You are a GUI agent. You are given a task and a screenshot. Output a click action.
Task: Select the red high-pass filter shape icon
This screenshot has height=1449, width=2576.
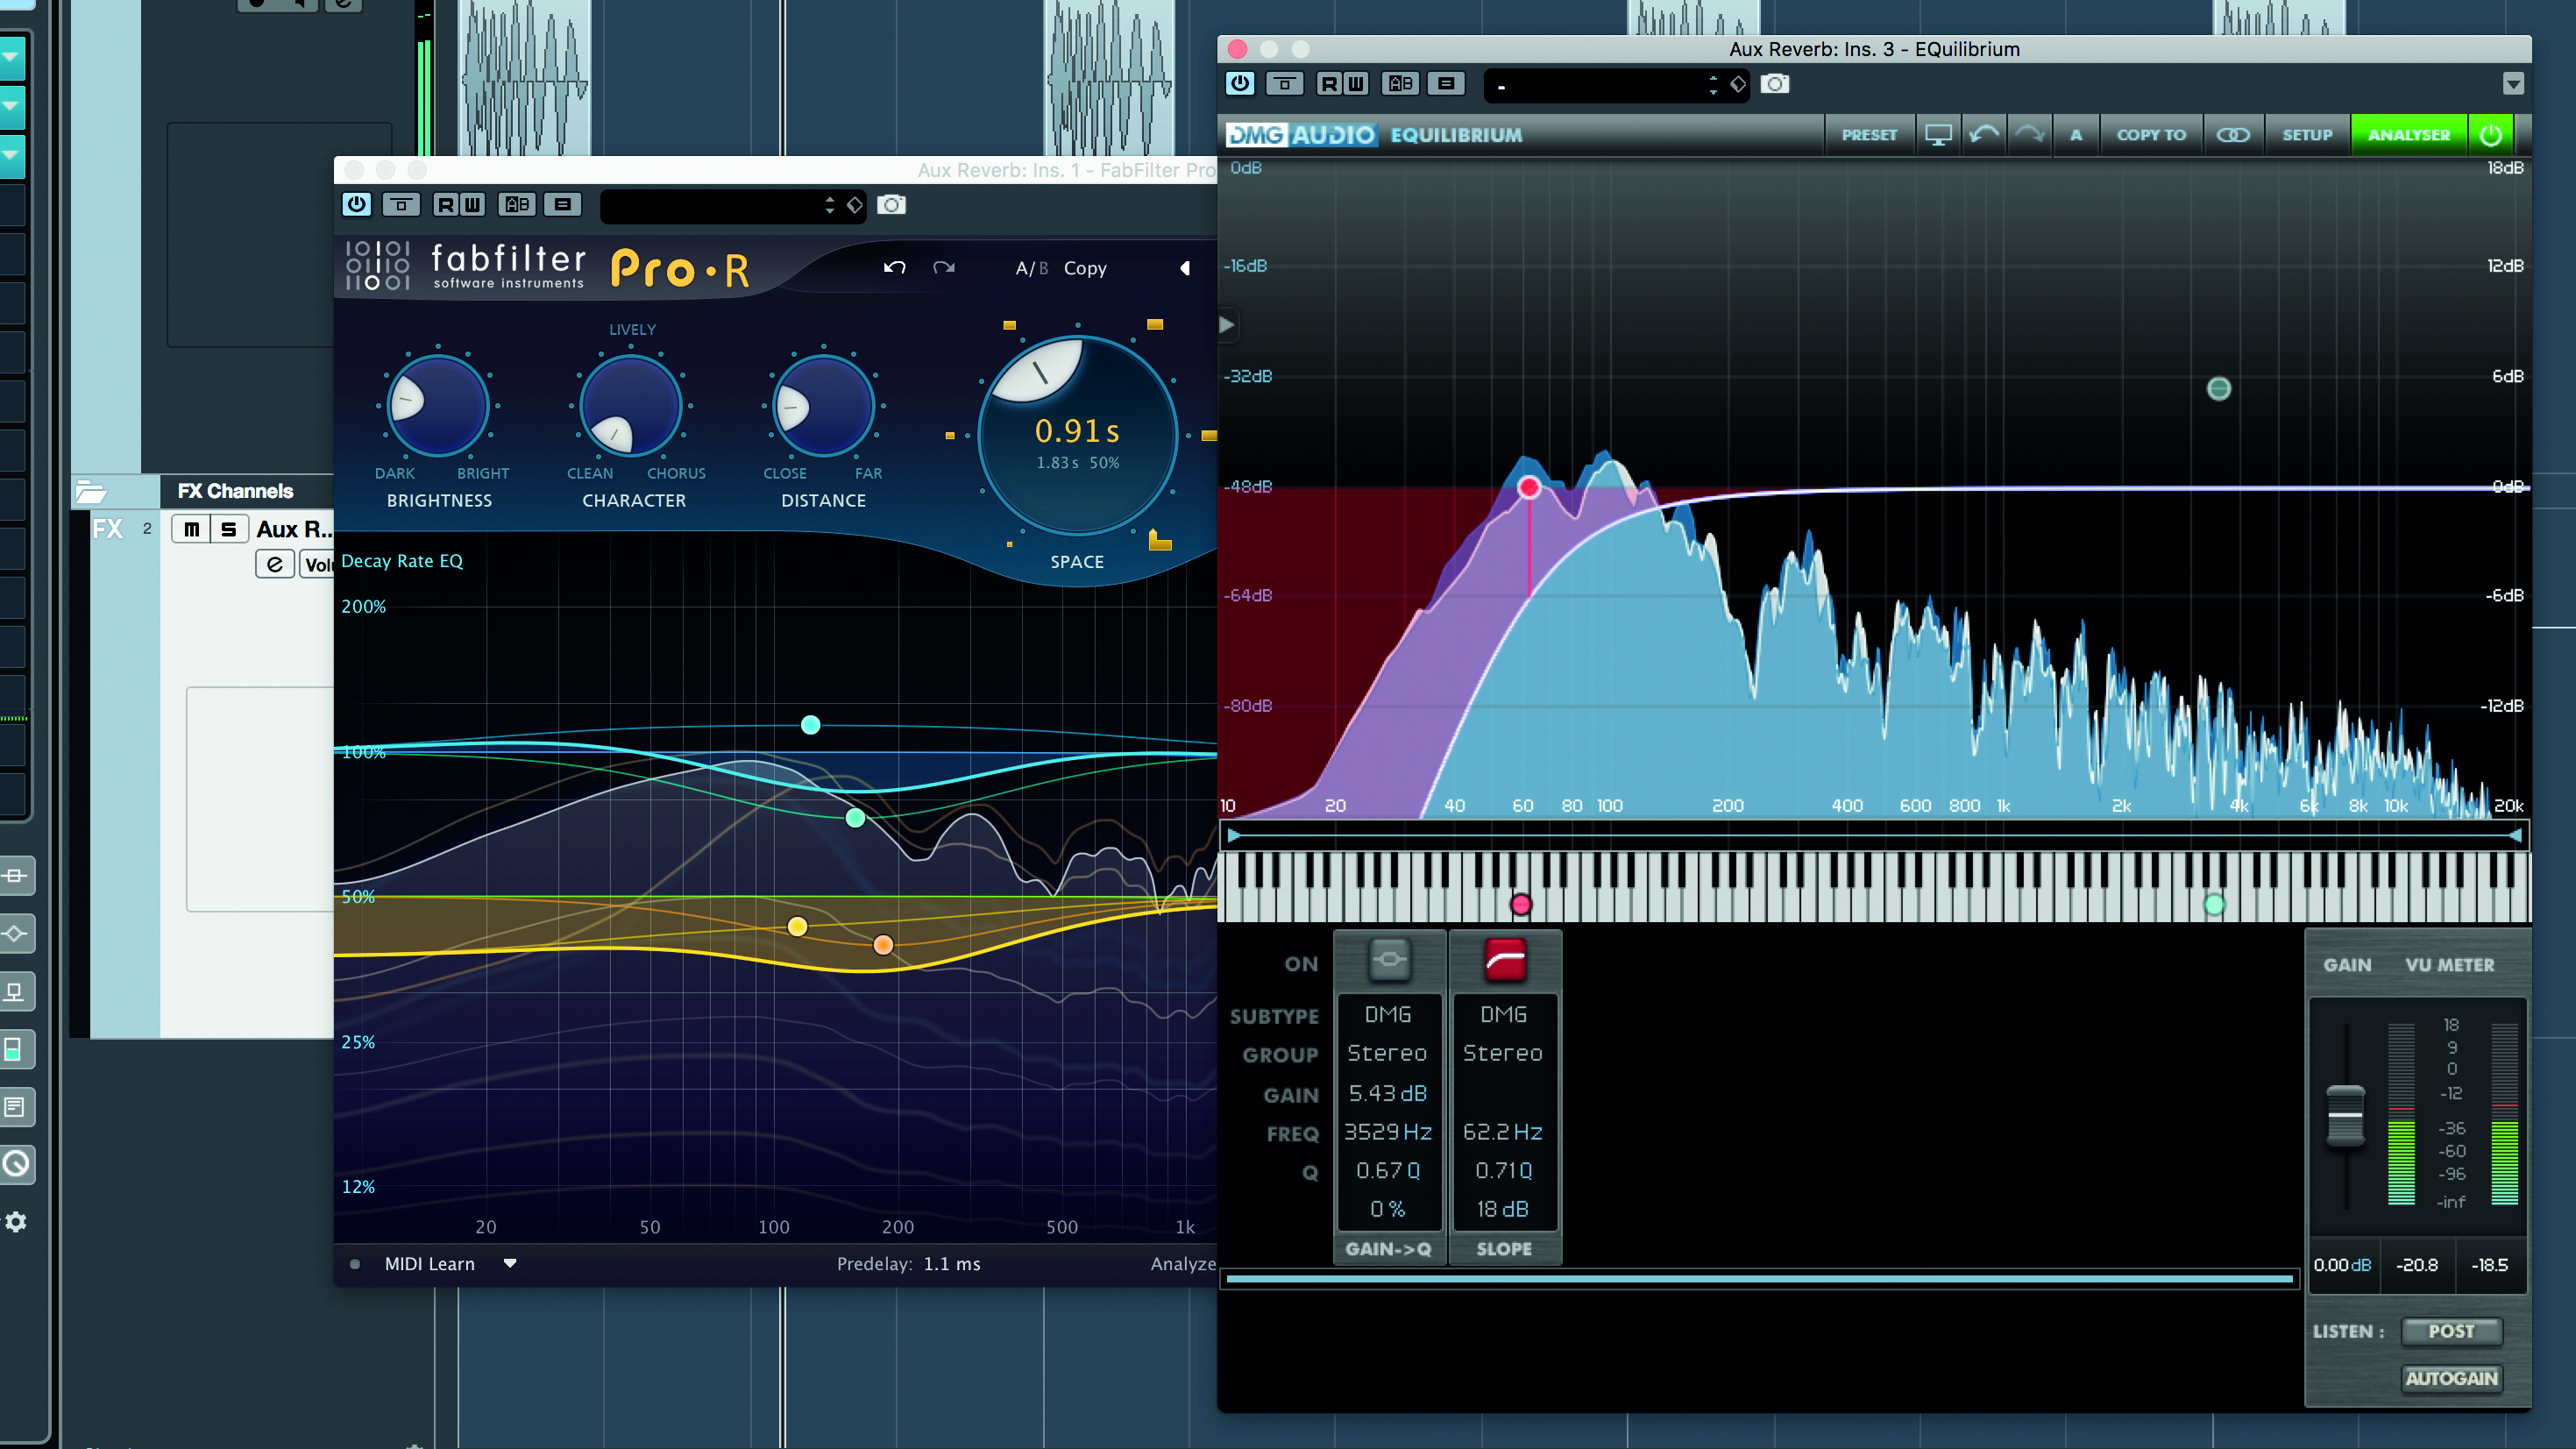1504,960
